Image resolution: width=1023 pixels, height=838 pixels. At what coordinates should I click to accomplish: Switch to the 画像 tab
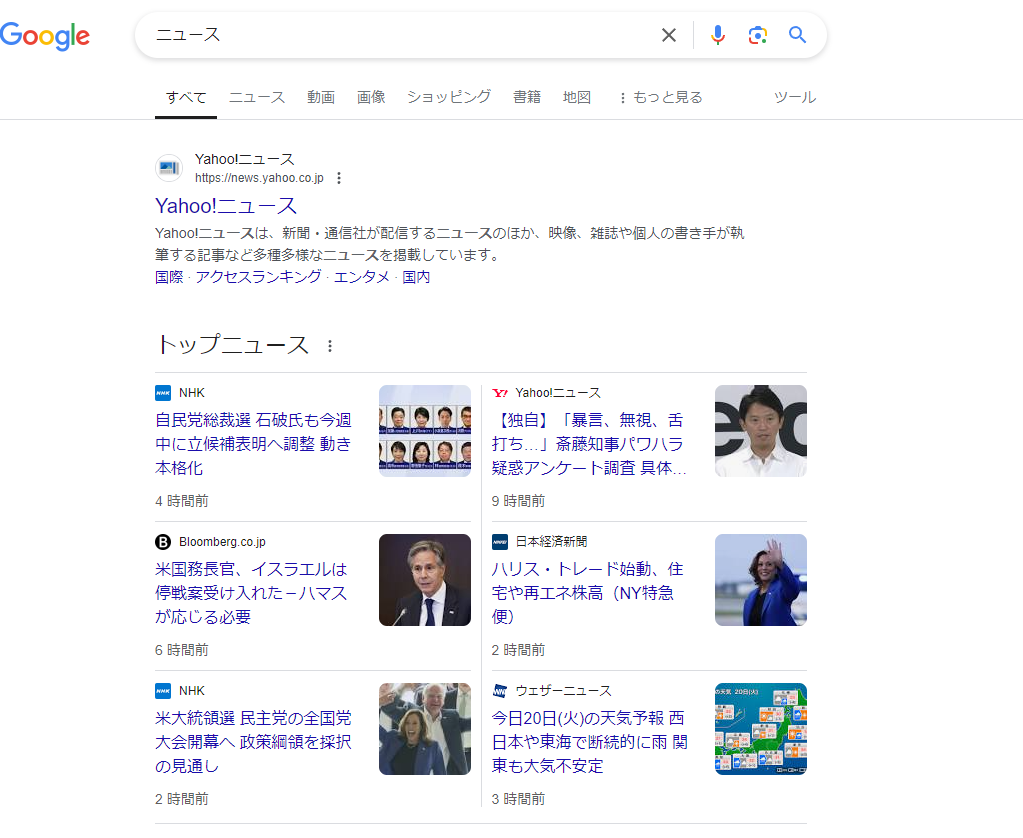(x=371, y=97)
